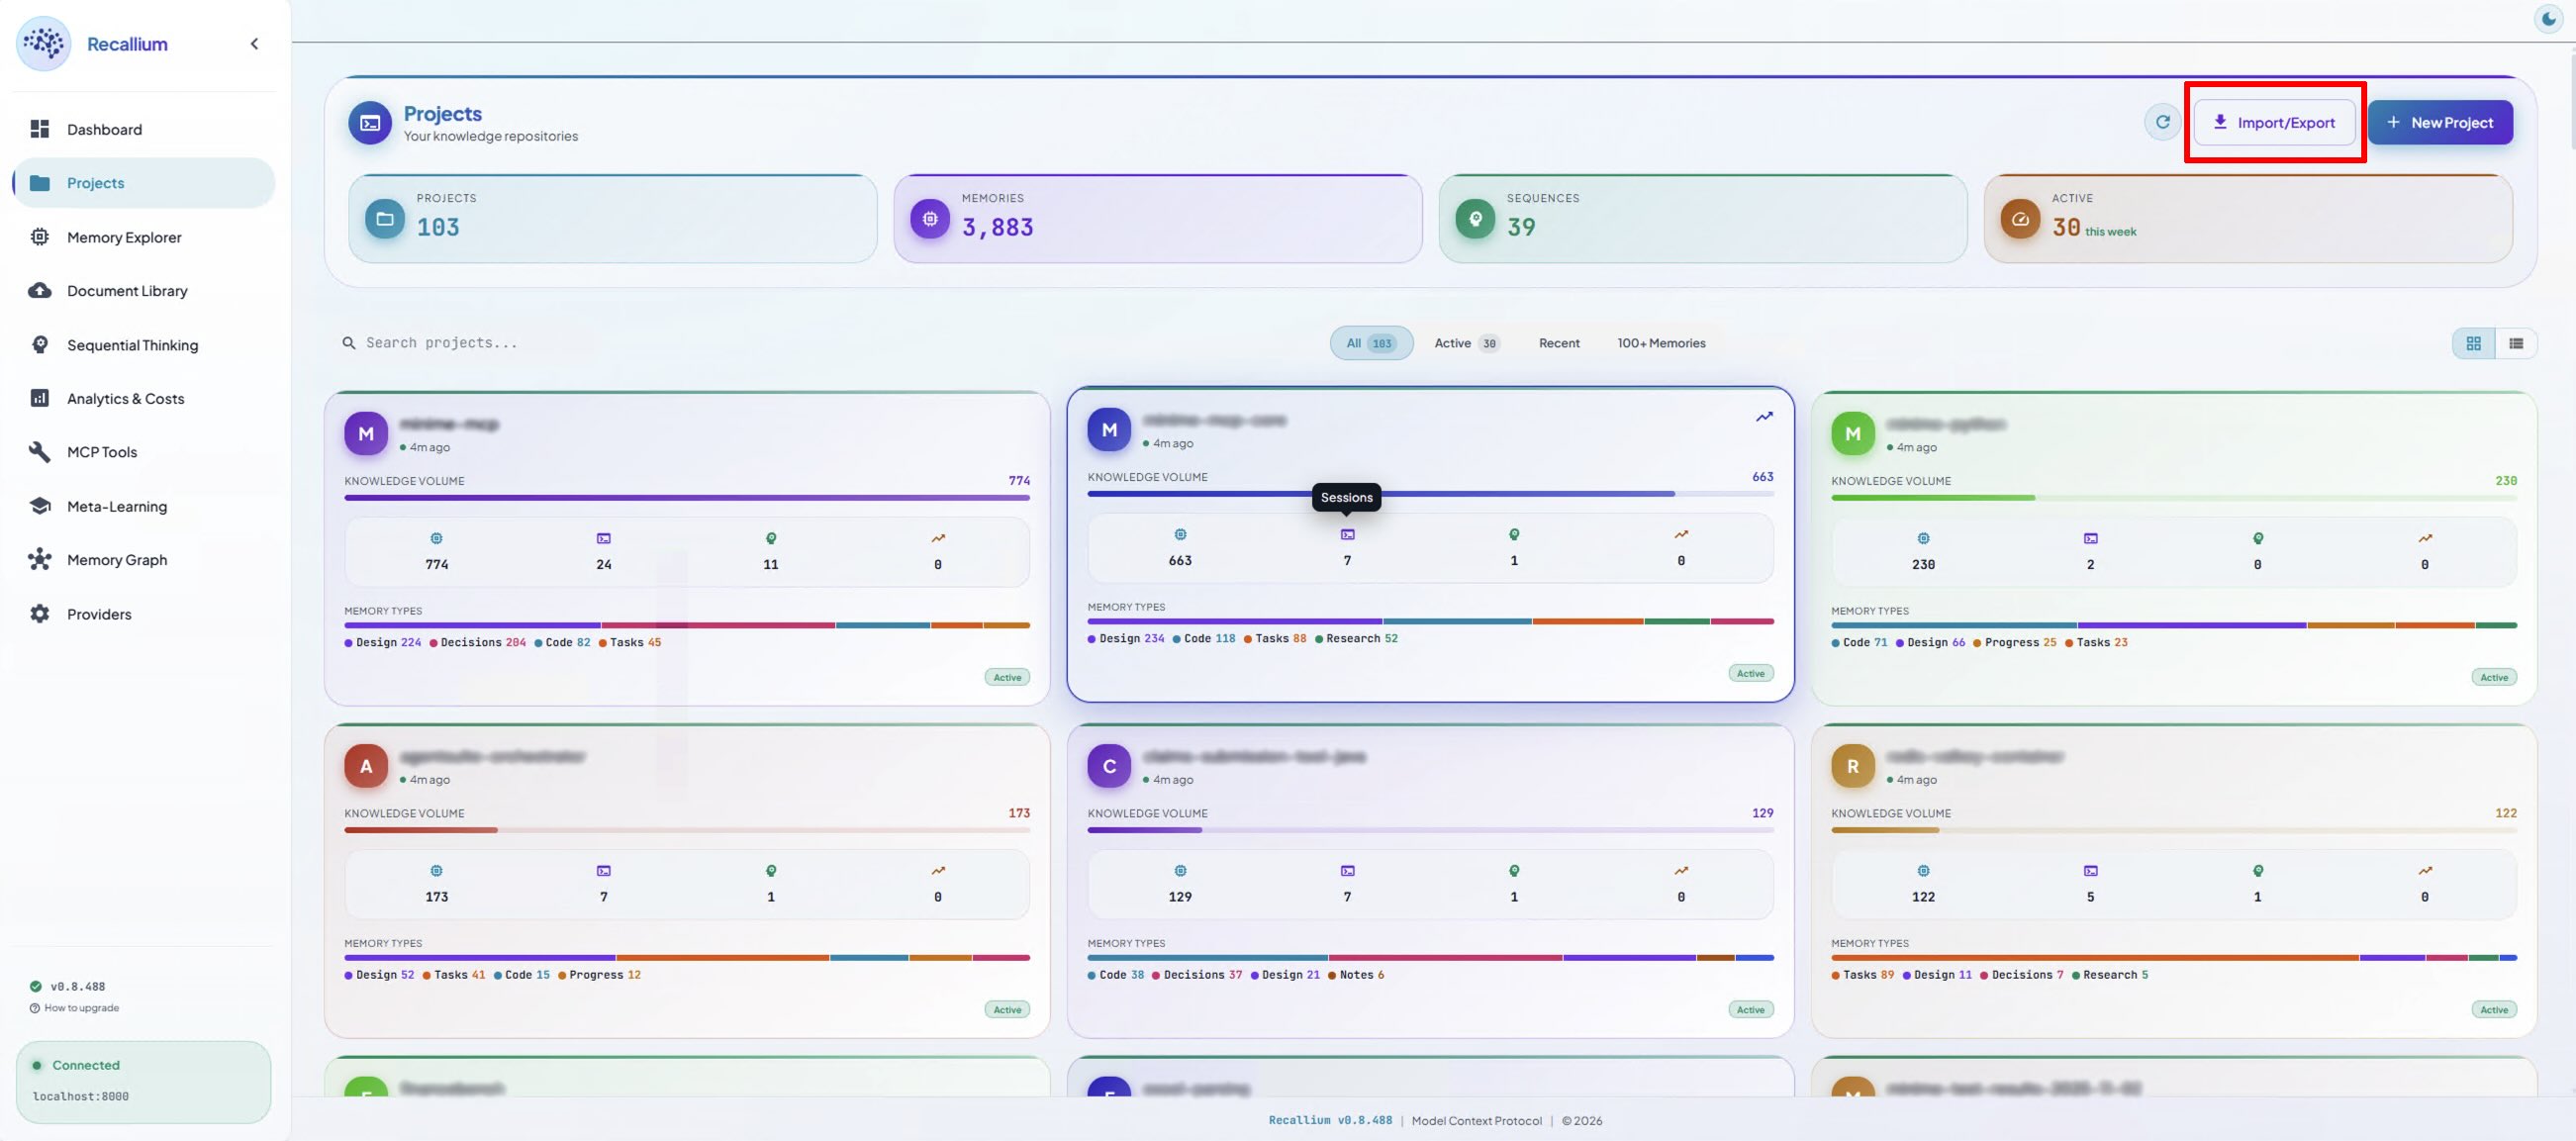Click the MCP Tools wrench icon
This screenshot has width=2576, height=1141.
click(40, 452)
